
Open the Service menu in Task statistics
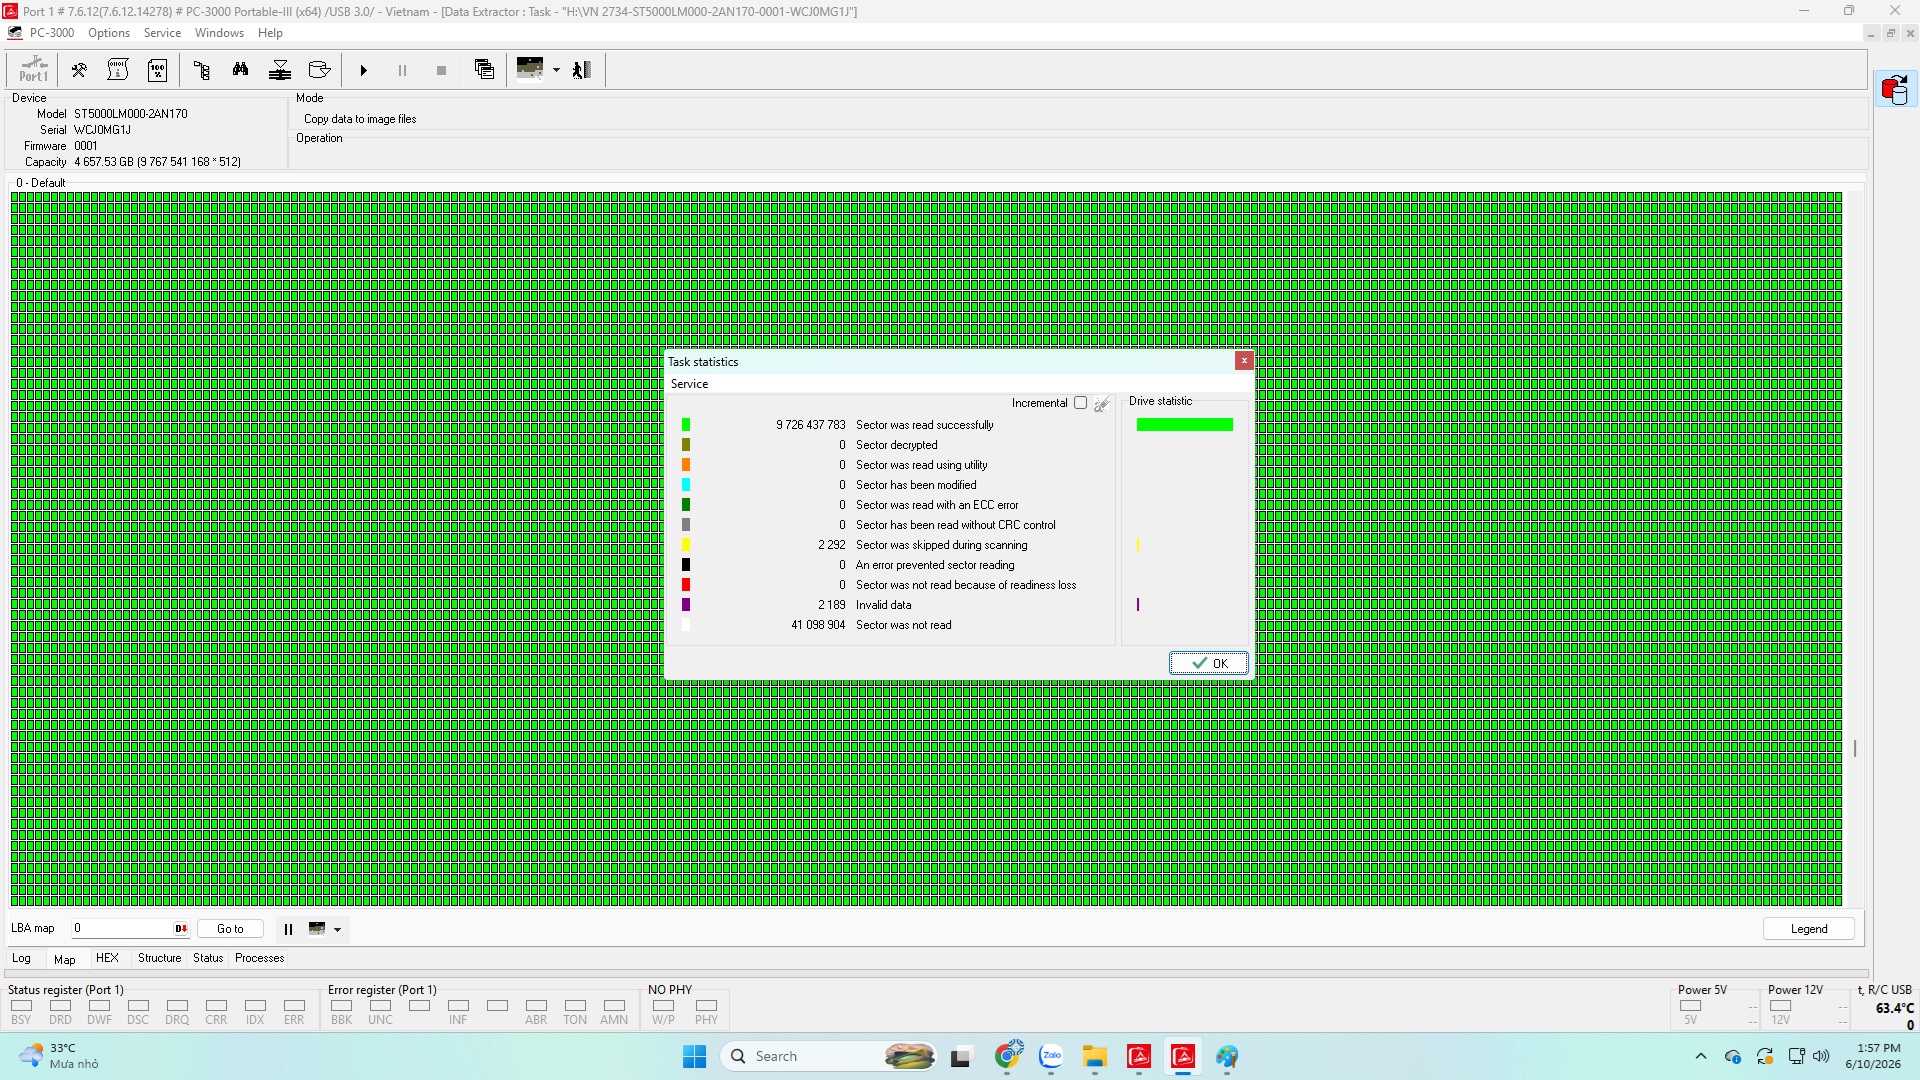689,384
